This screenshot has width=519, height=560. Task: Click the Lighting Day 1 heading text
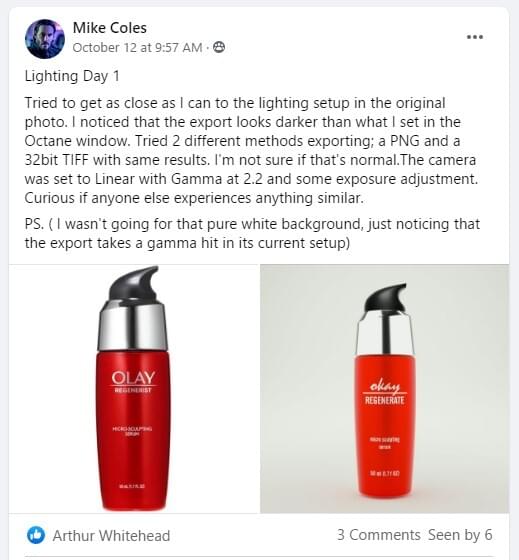click(72, 76)
